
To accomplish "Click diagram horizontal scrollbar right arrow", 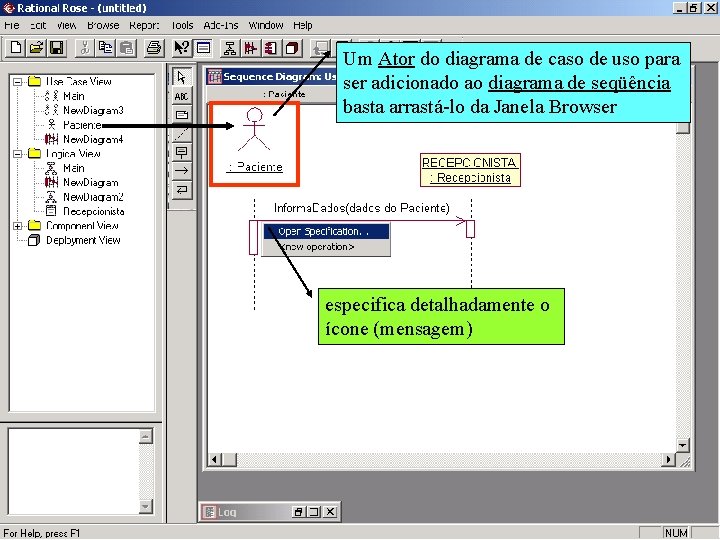I will click(669, 459).
